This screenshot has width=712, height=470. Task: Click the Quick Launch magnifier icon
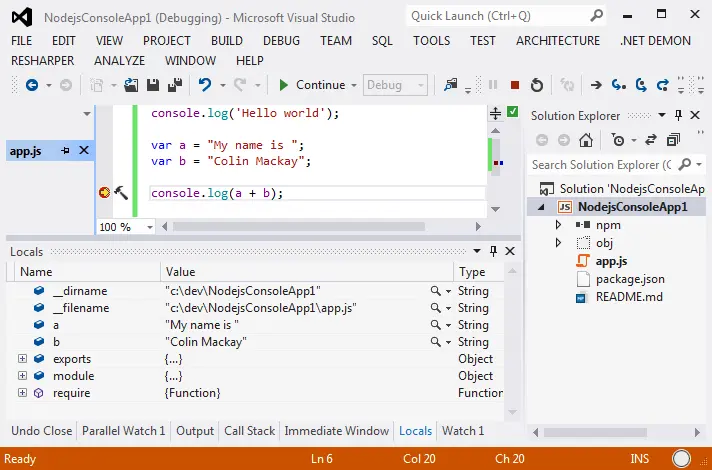tap(597, 15)
